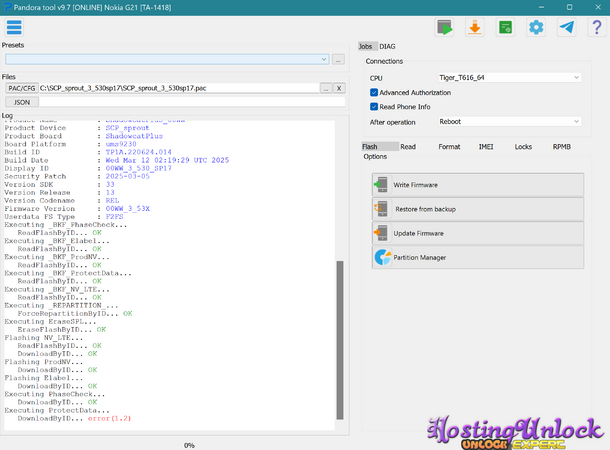
Task: Open the Partition Manager
Action: pyautogui.click(x=477, y=257)
